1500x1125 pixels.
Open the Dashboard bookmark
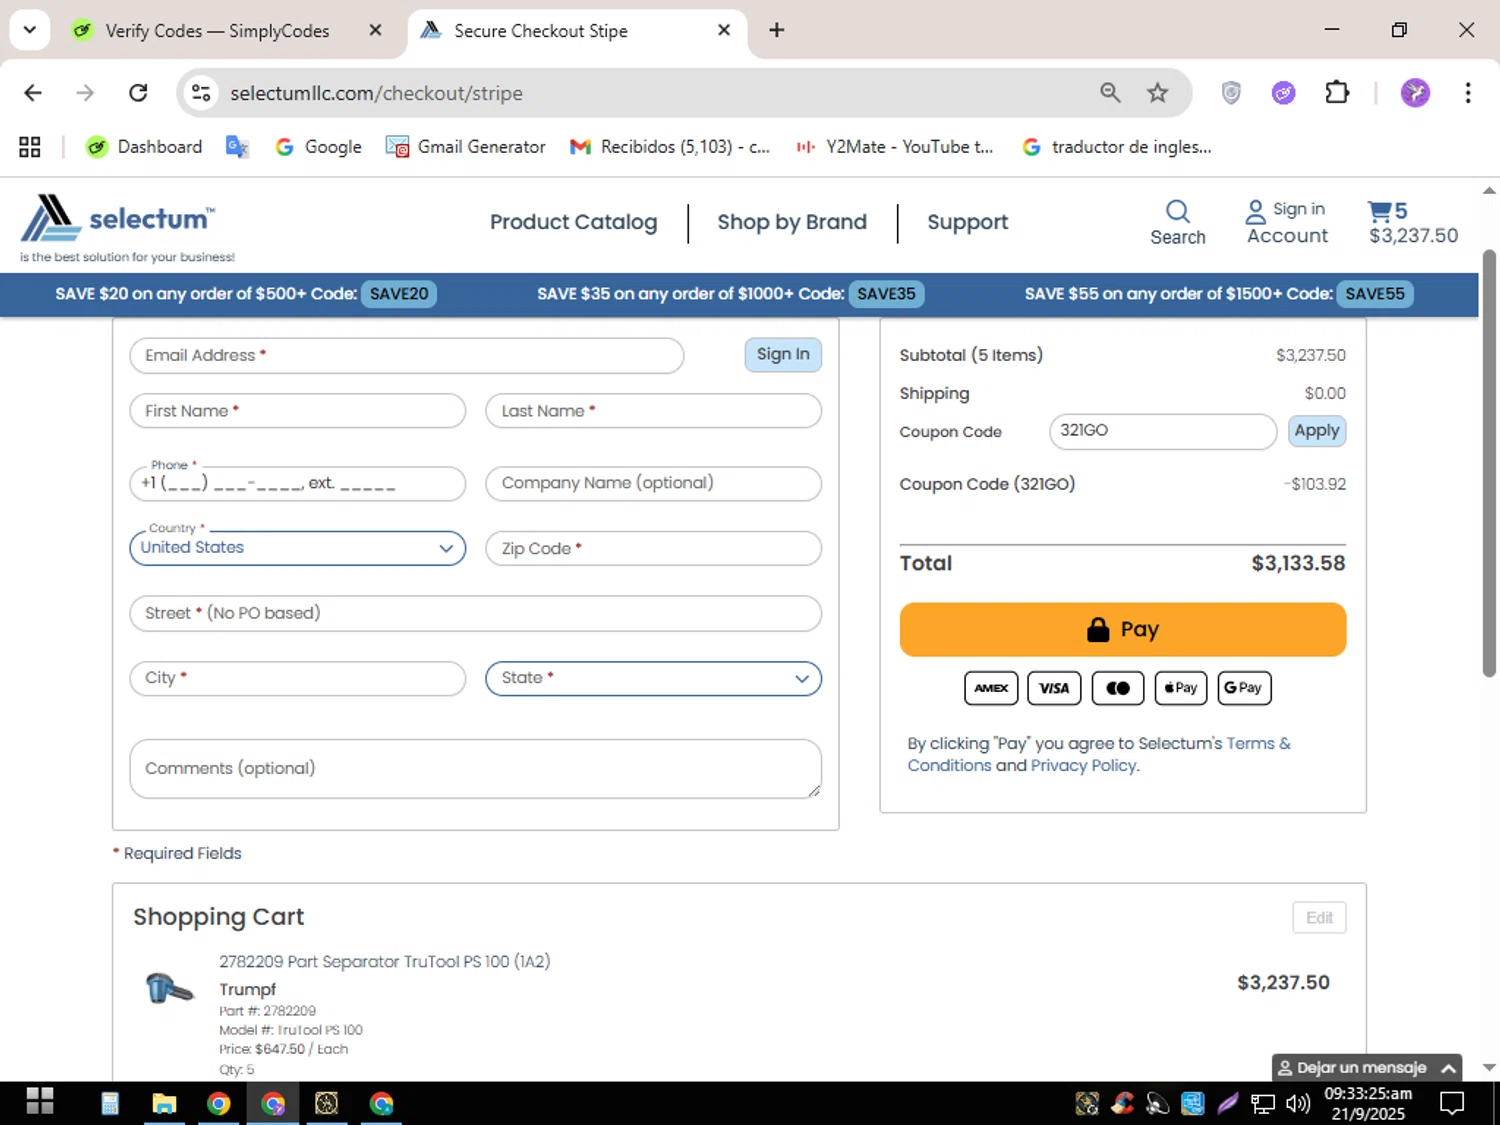[x=144, y=147]
